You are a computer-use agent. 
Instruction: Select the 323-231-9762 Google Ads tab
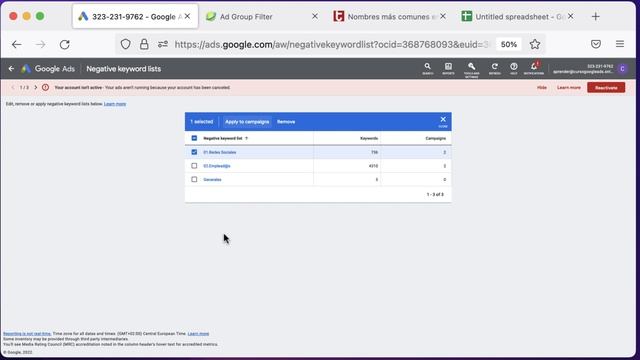click(135, 16)
